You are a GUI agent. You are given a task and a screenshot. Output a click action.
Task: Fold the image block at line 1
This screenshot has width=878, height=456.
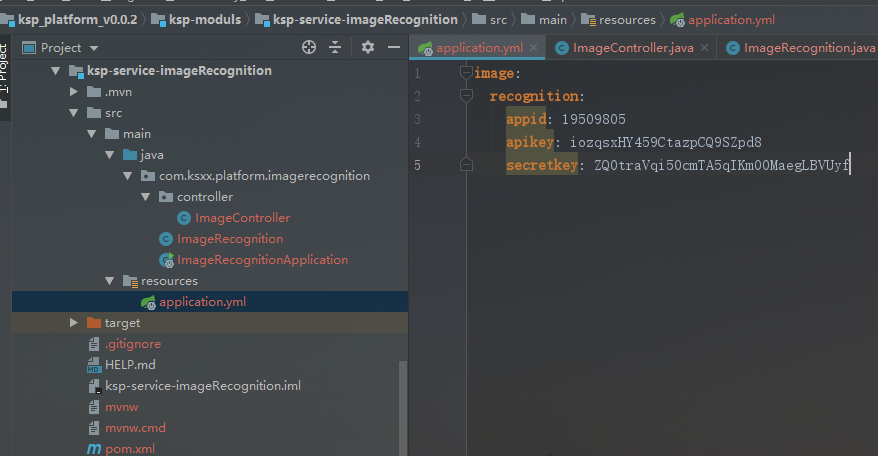(466, 73)
